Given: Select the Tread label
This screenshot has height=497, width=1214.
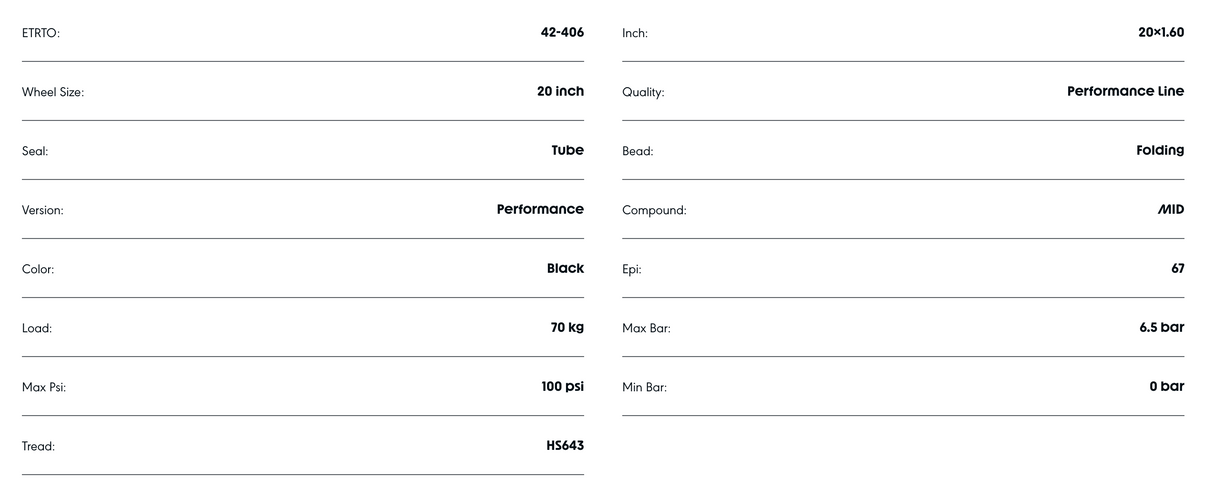Looking at the screenshot, I should coord(38,446).
